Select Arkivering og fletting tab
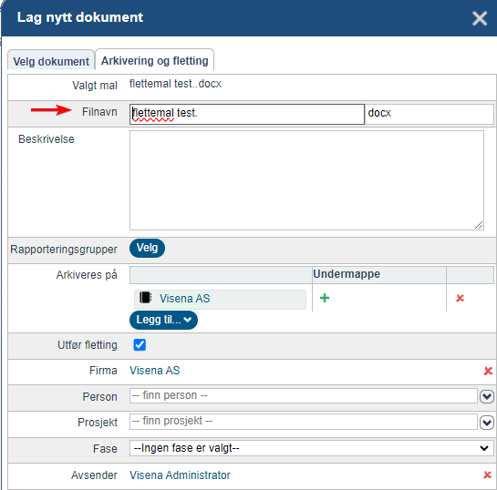This screenshot has width=497, height=490. 155,60
